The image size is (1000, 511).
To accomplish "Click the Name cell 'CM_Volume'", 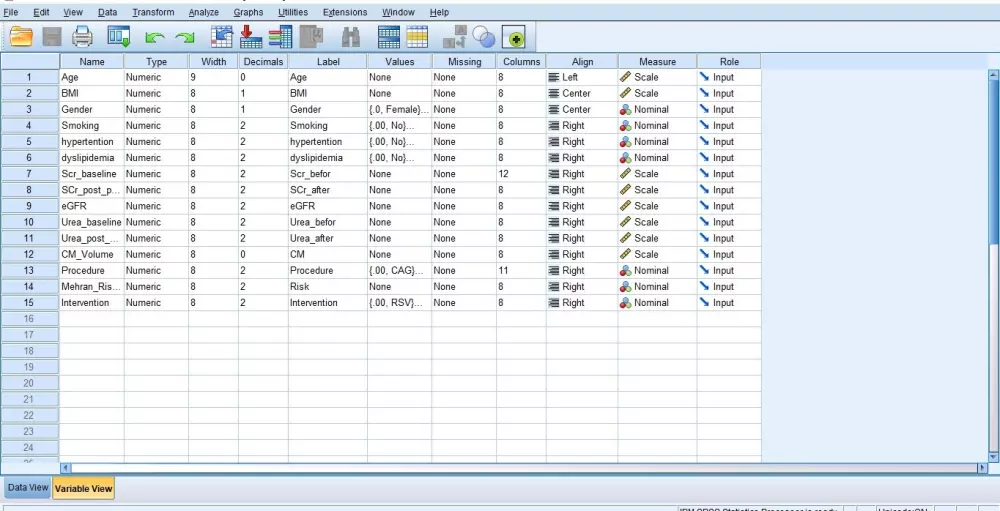I will [x=92, y=255].
